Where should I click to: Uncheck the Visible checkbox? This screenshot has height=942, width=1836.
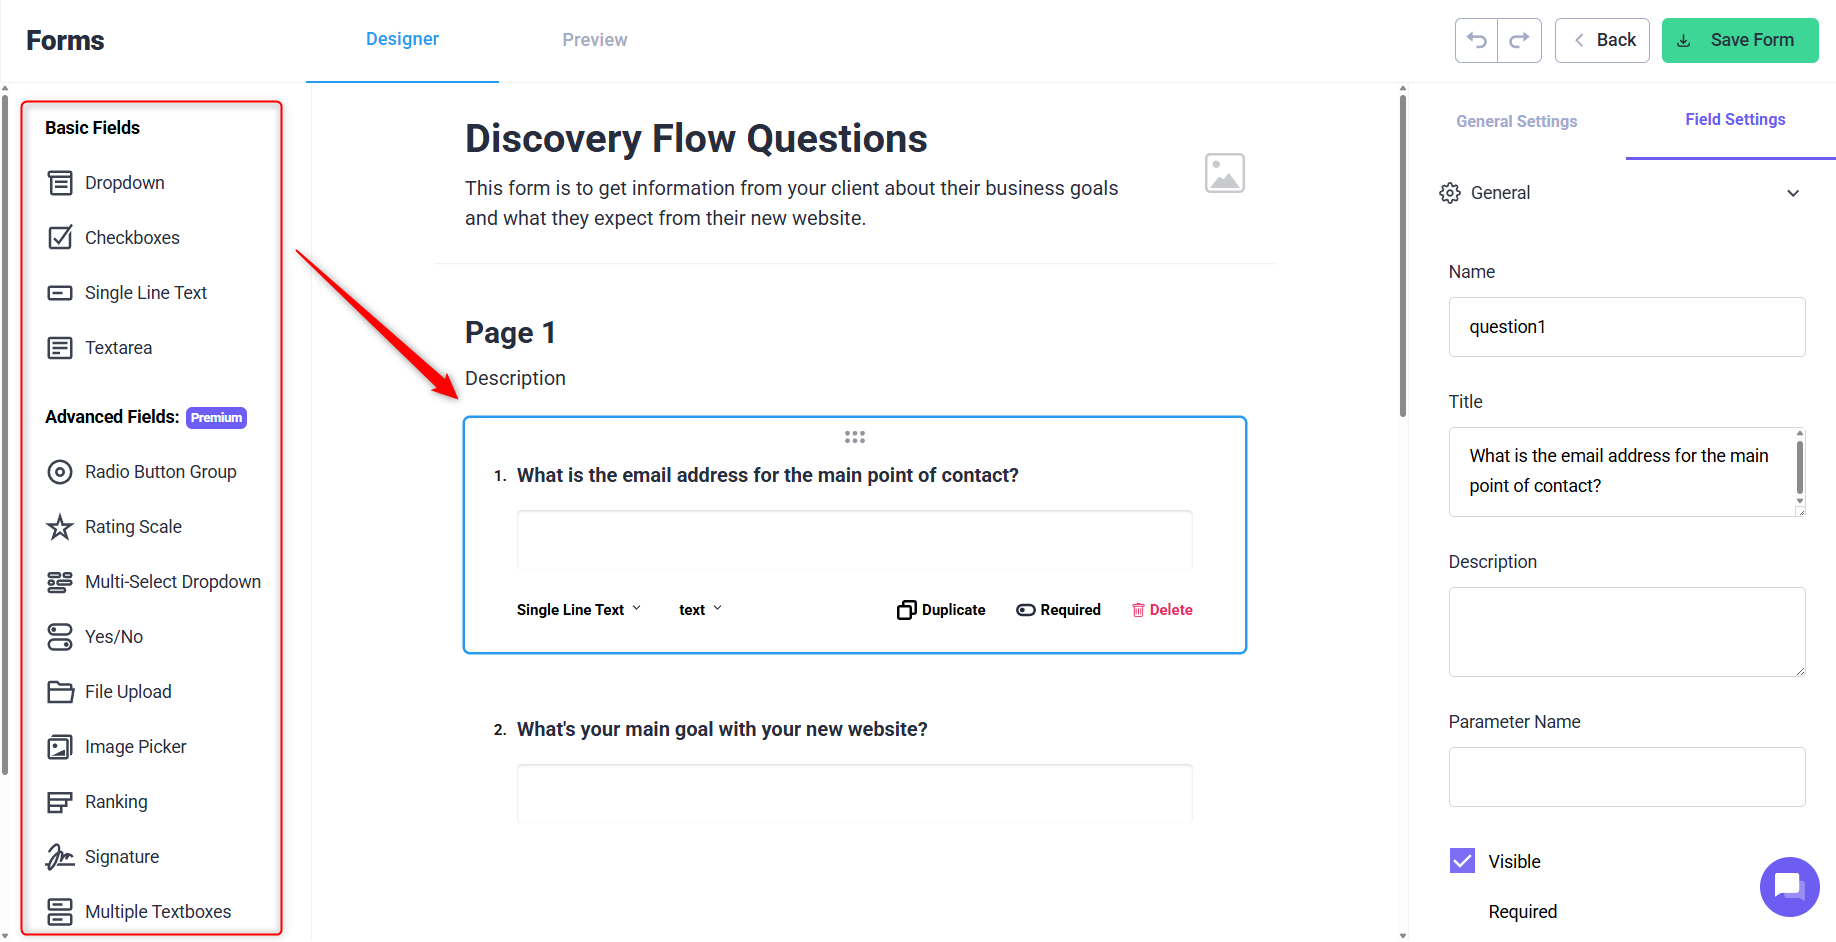(x=1462, y=861)
